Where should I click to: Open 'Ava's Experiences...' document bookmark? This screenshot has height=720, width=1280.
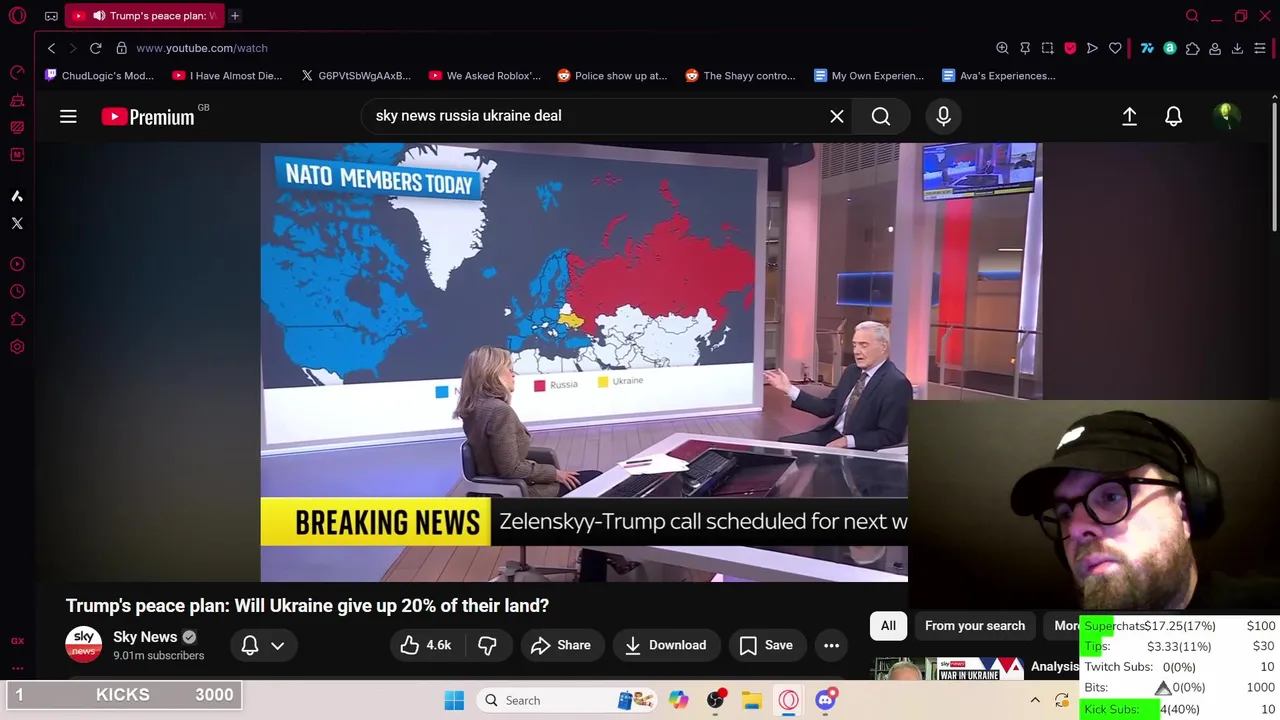coord(998,76)
